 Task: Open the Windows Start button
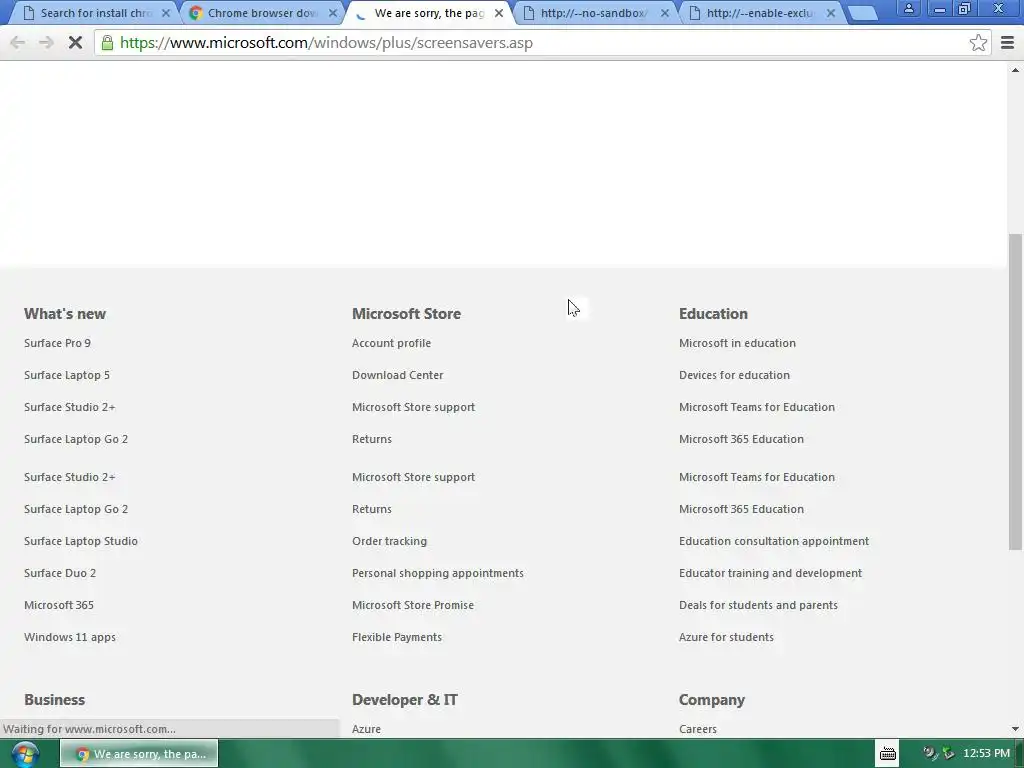[25, 754]
